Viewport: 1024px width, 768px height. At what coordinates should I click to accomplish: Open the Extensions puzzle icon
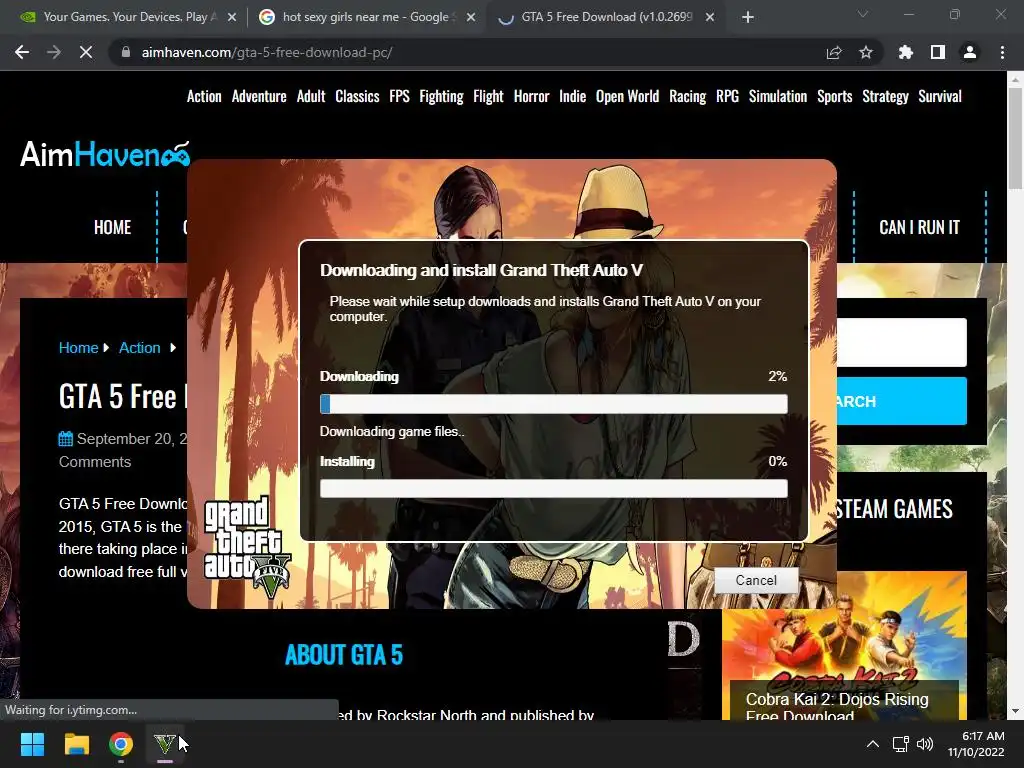coord(906,52)
